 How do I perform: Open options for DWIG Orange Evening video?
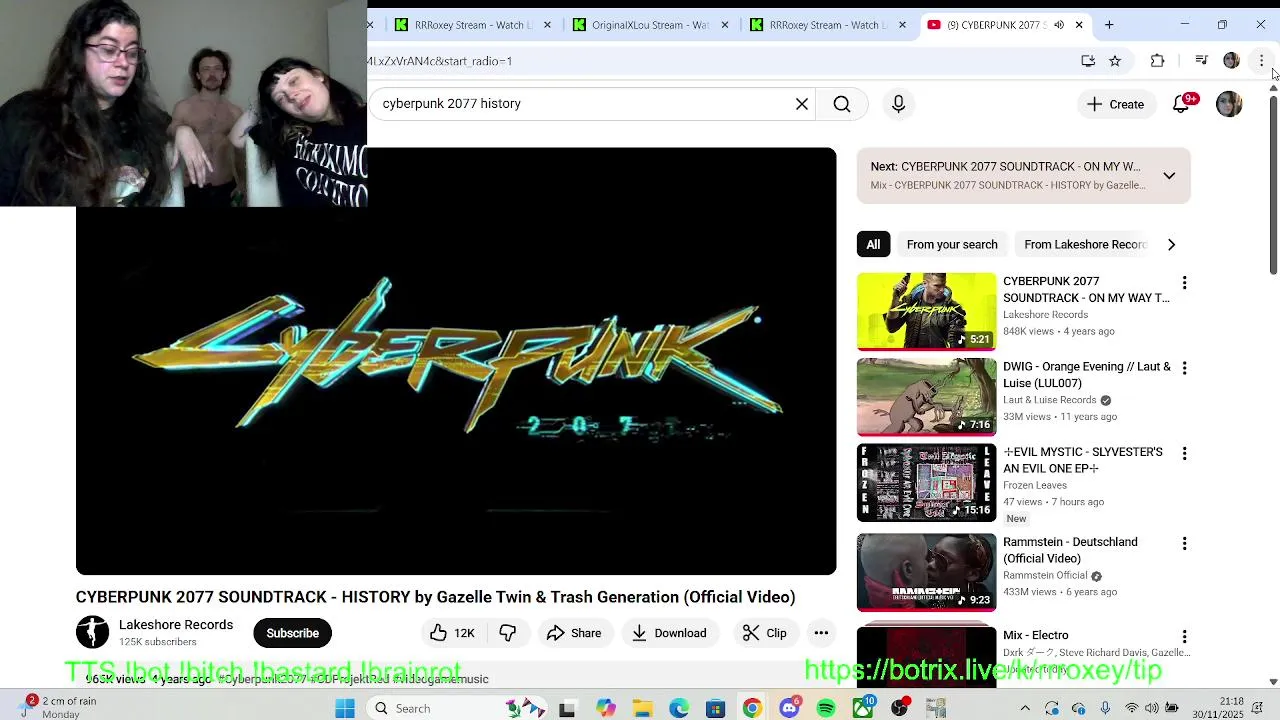1184,368
